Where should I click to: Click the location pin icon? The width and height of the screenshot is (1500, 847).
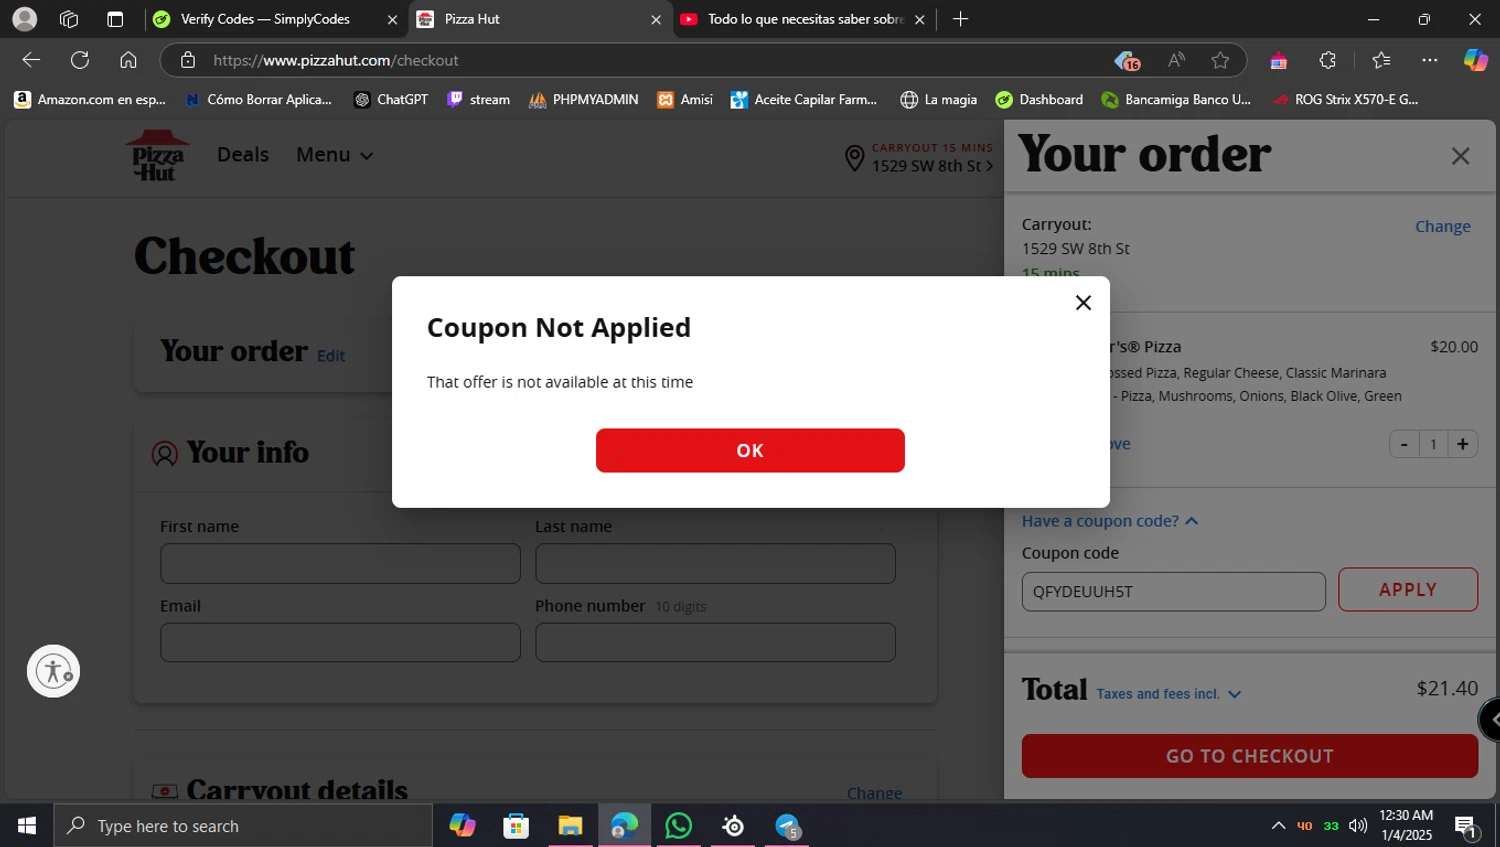click(x=854, y=158)
